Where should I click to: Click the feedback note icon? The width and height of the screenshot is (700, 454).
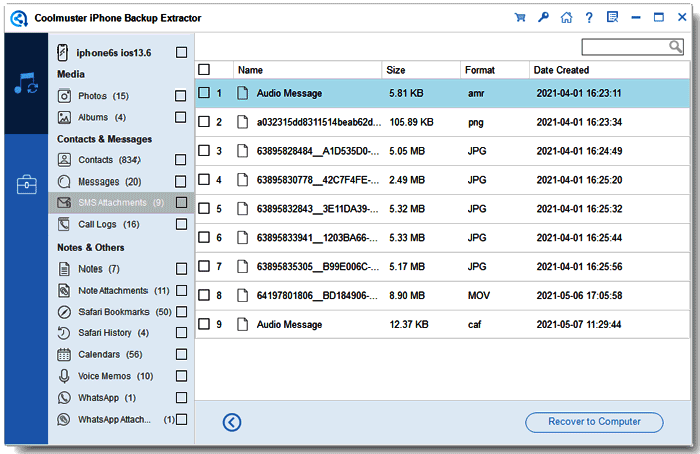coord(612,17)
